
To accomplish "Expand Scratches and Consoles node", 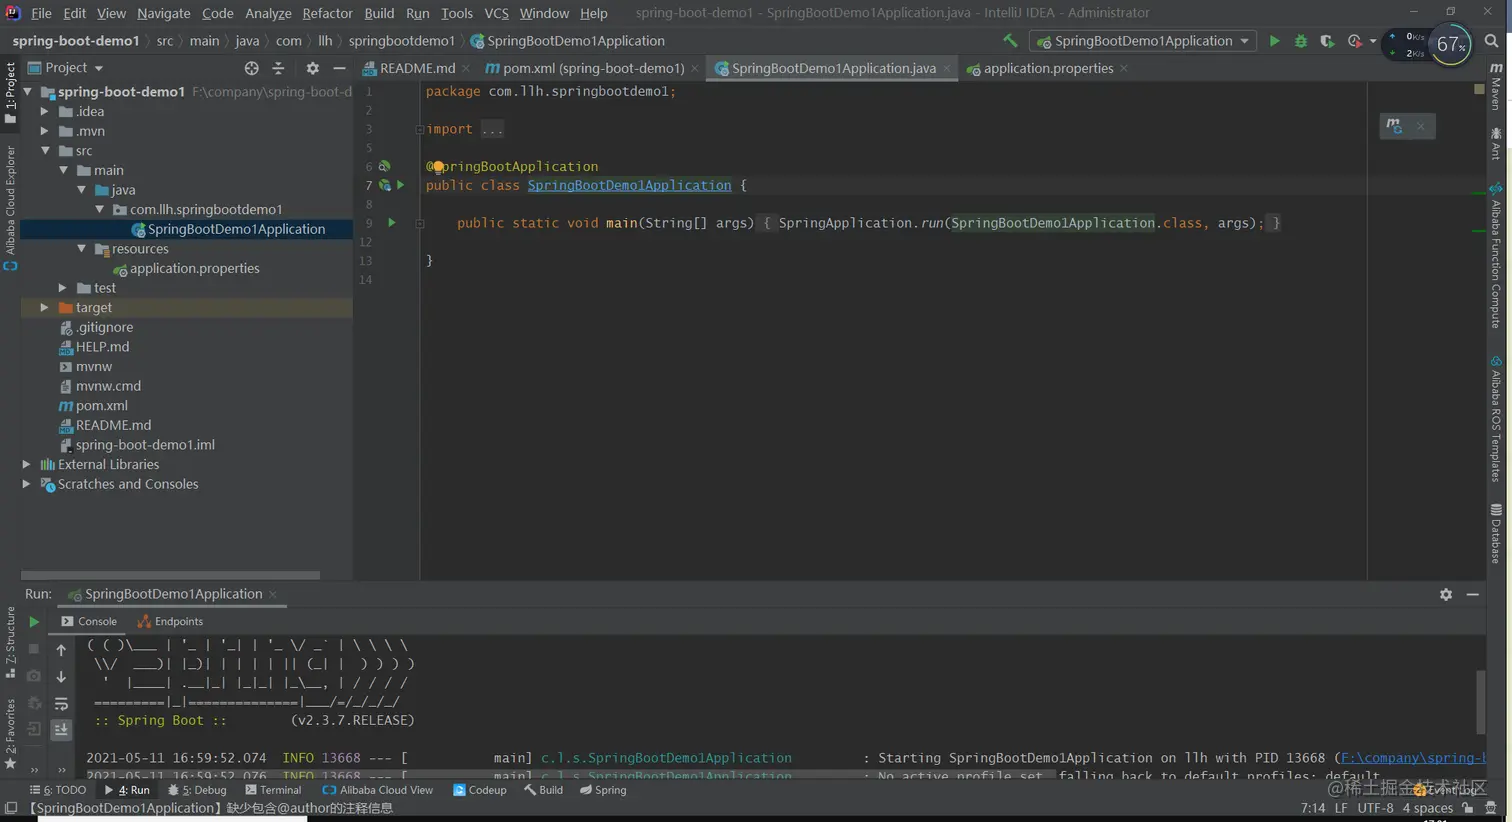I will (27, 484).
